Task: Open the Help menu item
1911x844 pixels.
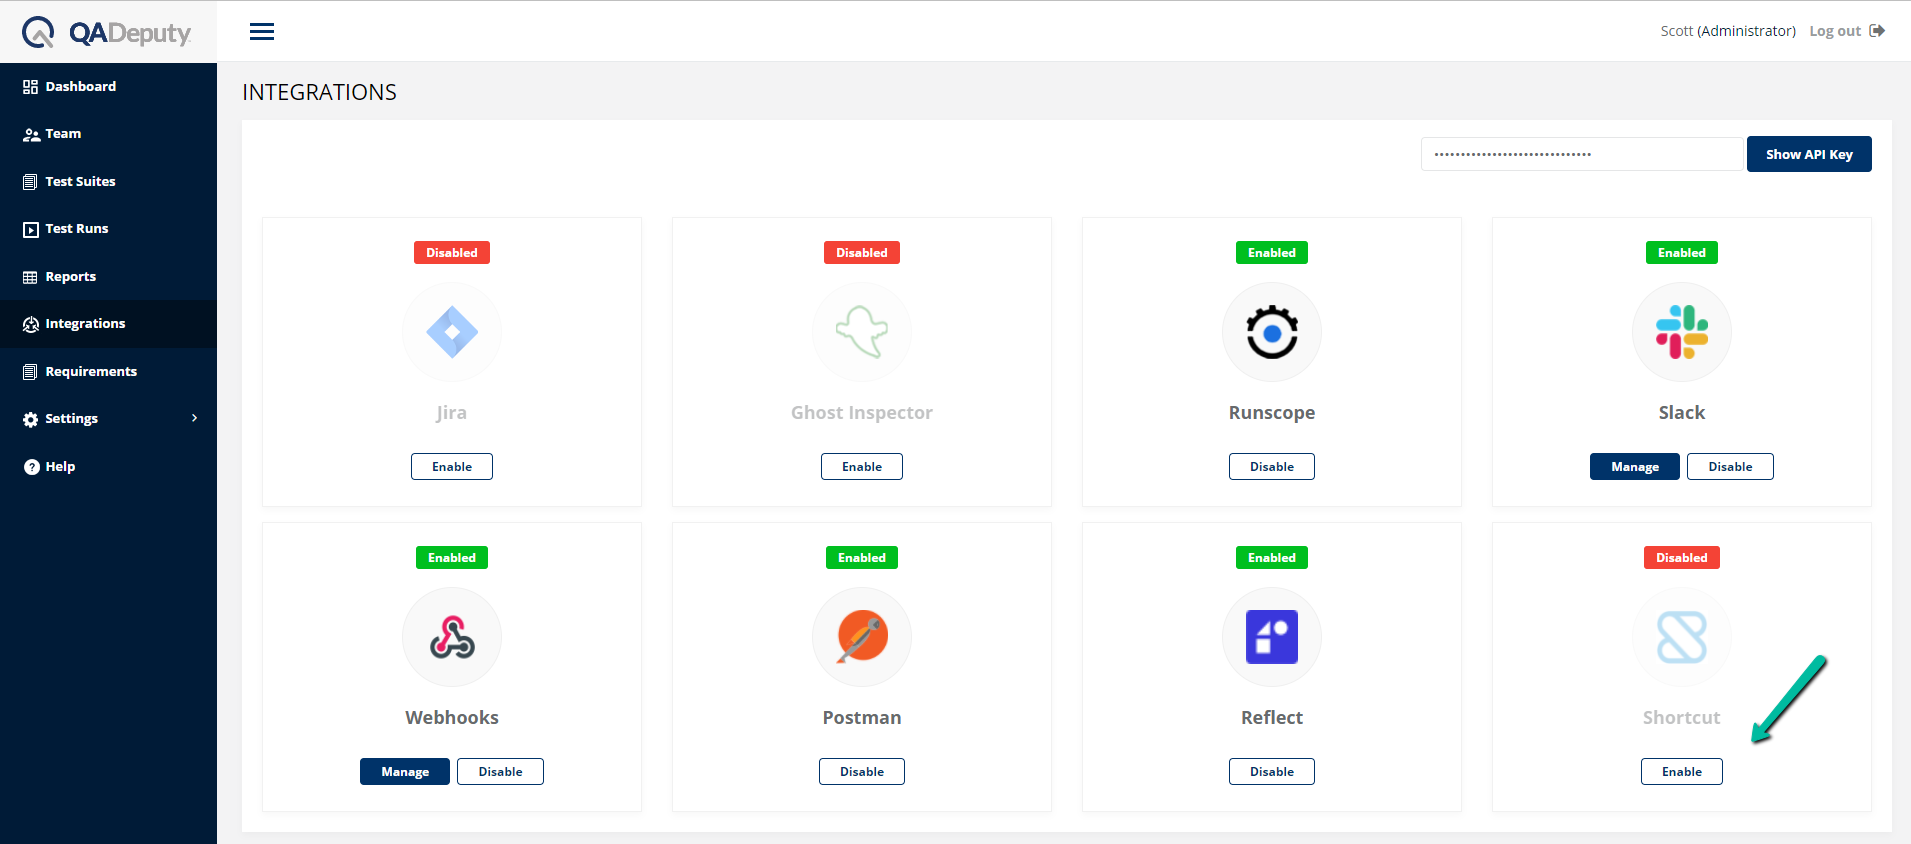Action: (x=108, y=467)
